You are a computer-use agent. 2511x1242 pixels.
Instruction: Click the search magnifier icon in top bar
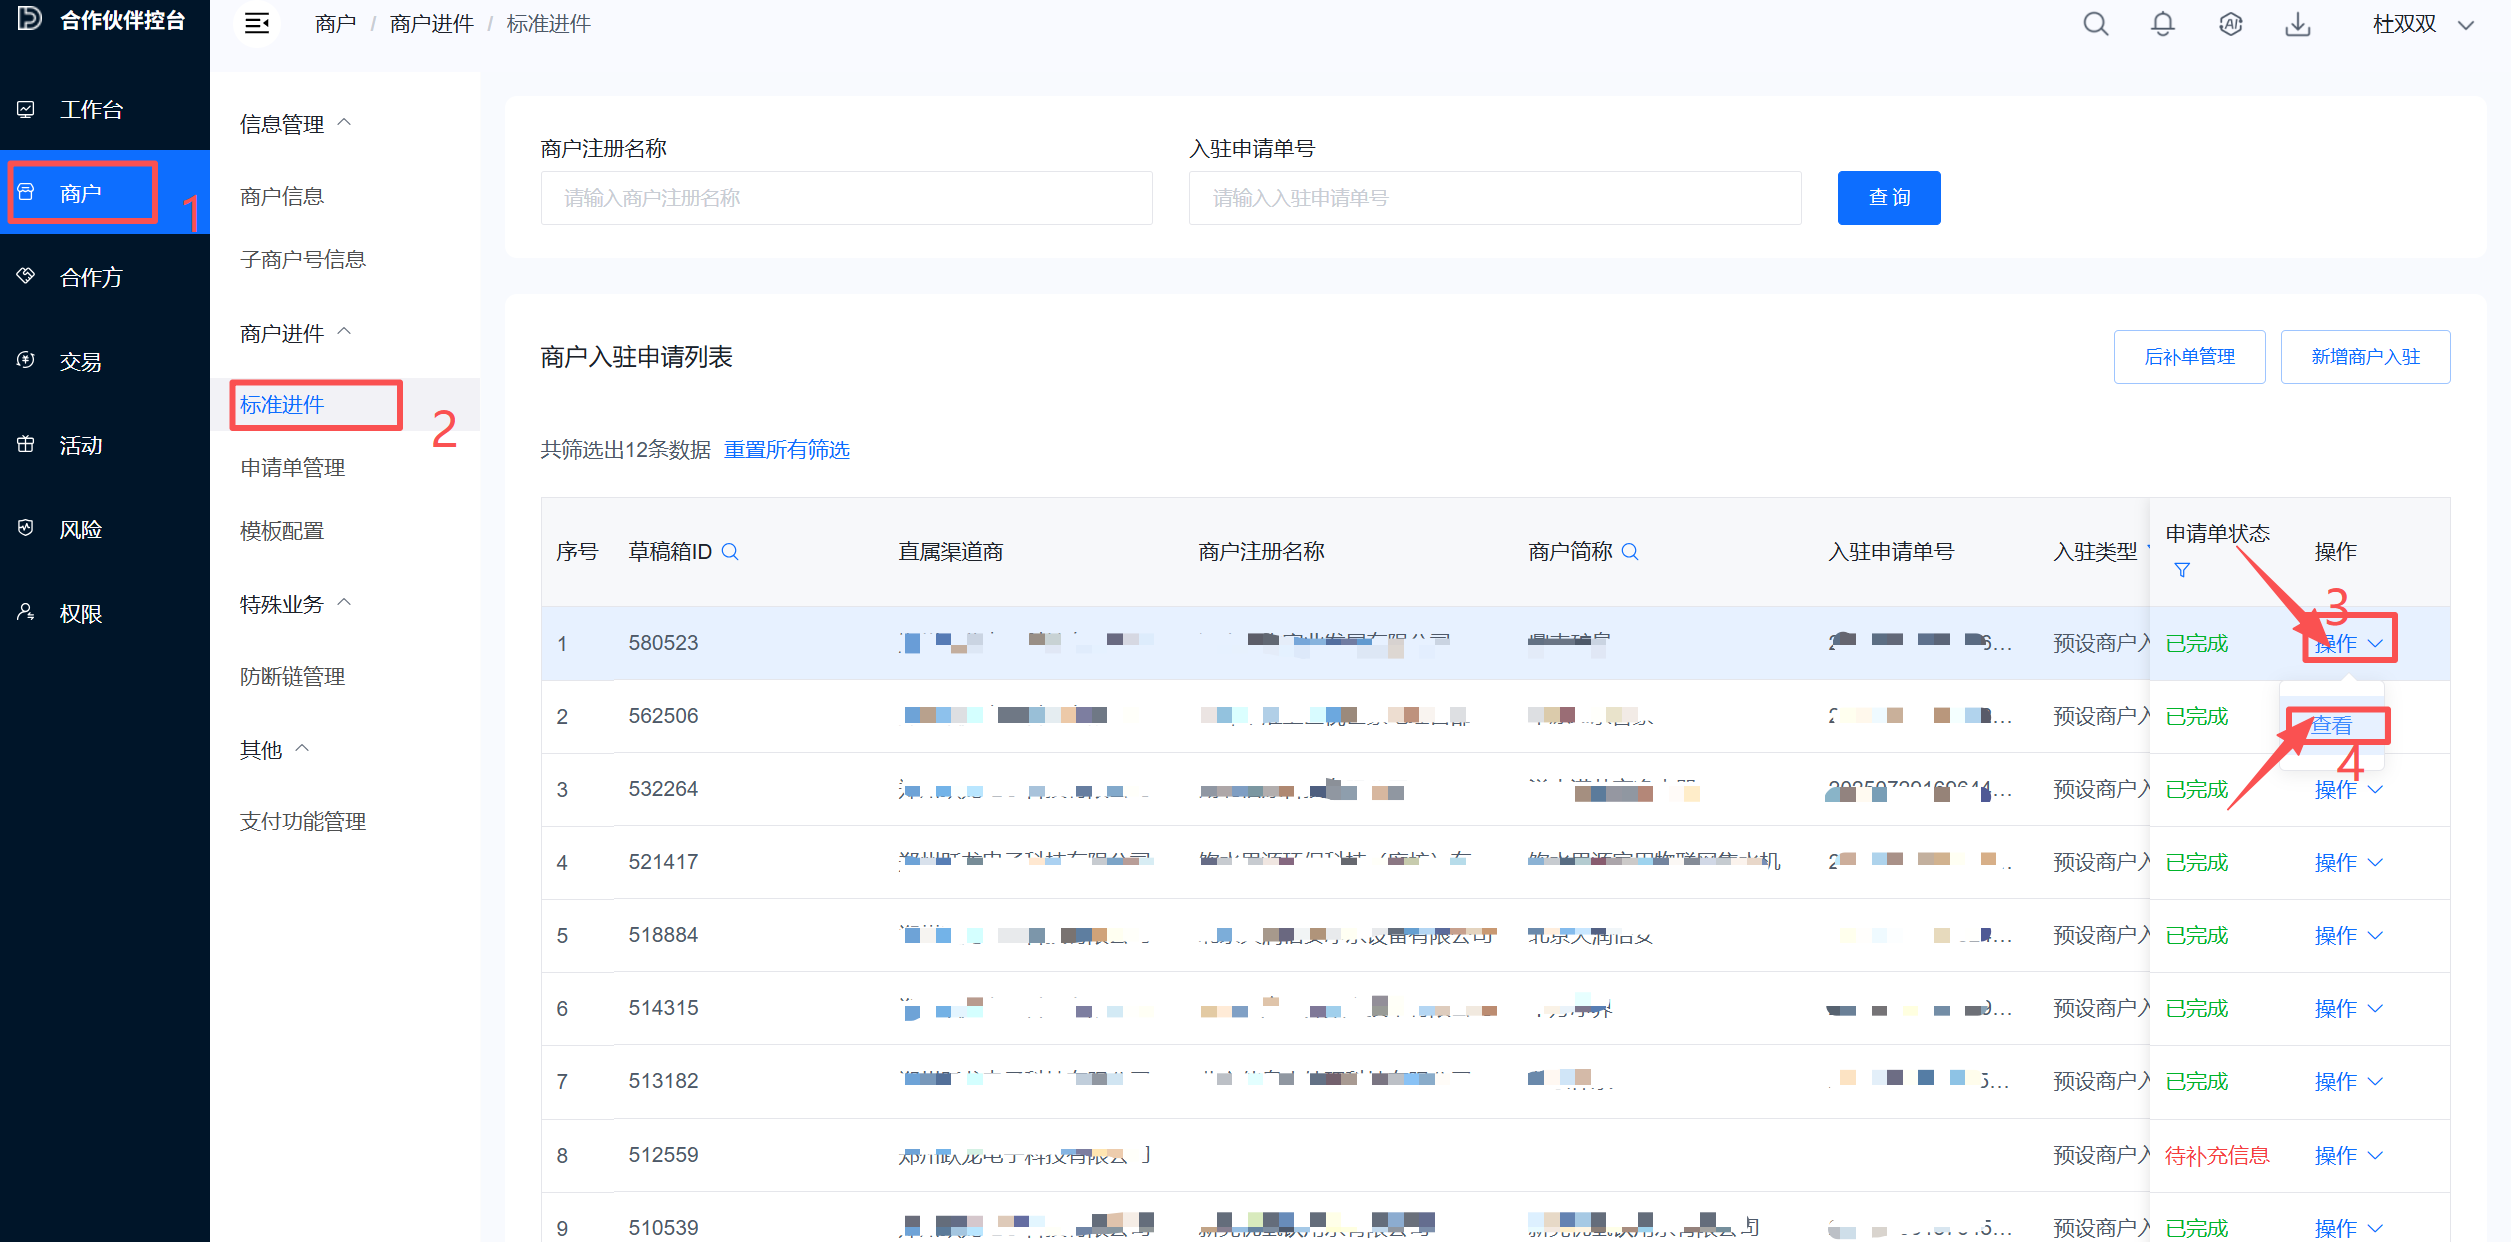[x=2095, y=24]
